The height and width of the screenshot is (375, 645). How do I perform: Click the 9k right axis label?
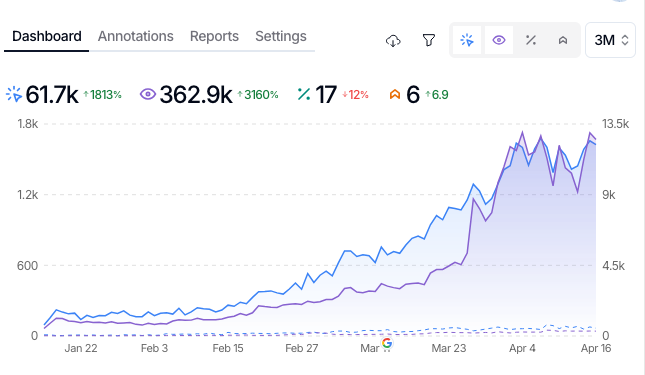(609, 194)
